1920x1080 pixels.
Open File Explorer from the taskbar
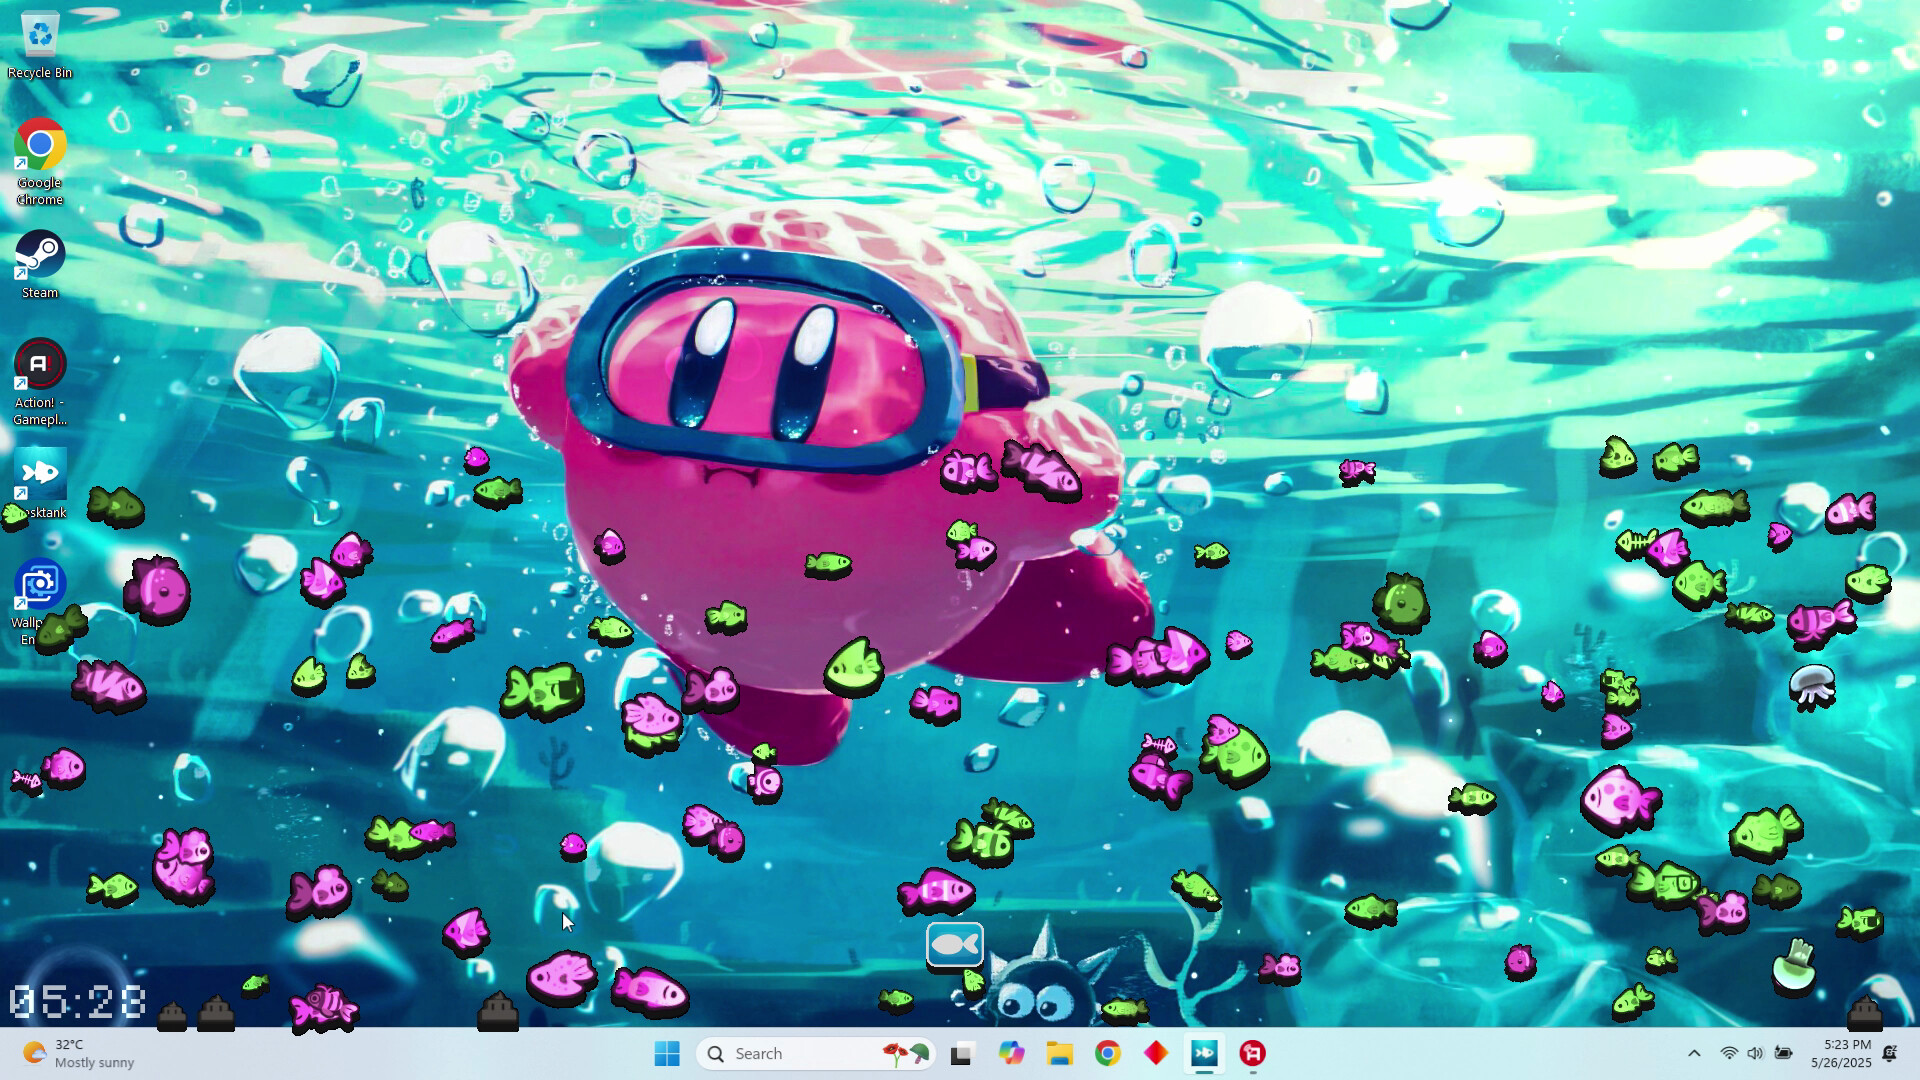1059,1053
